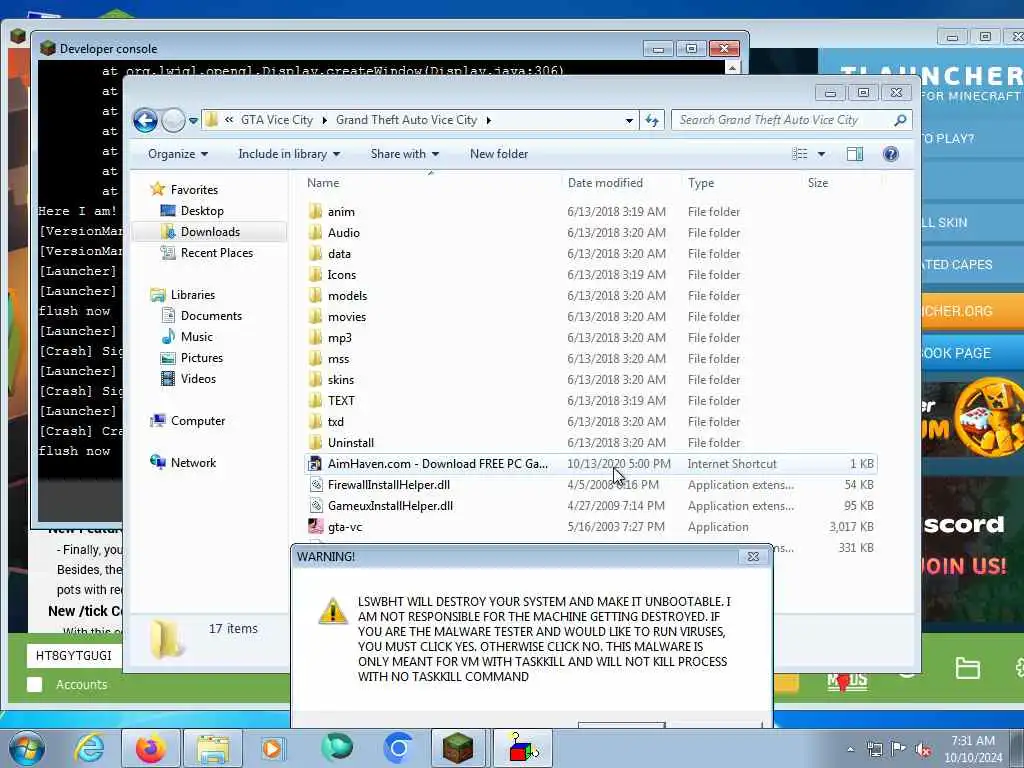Toggle the Accounts checkbox in TLauncher

[35, 684]
